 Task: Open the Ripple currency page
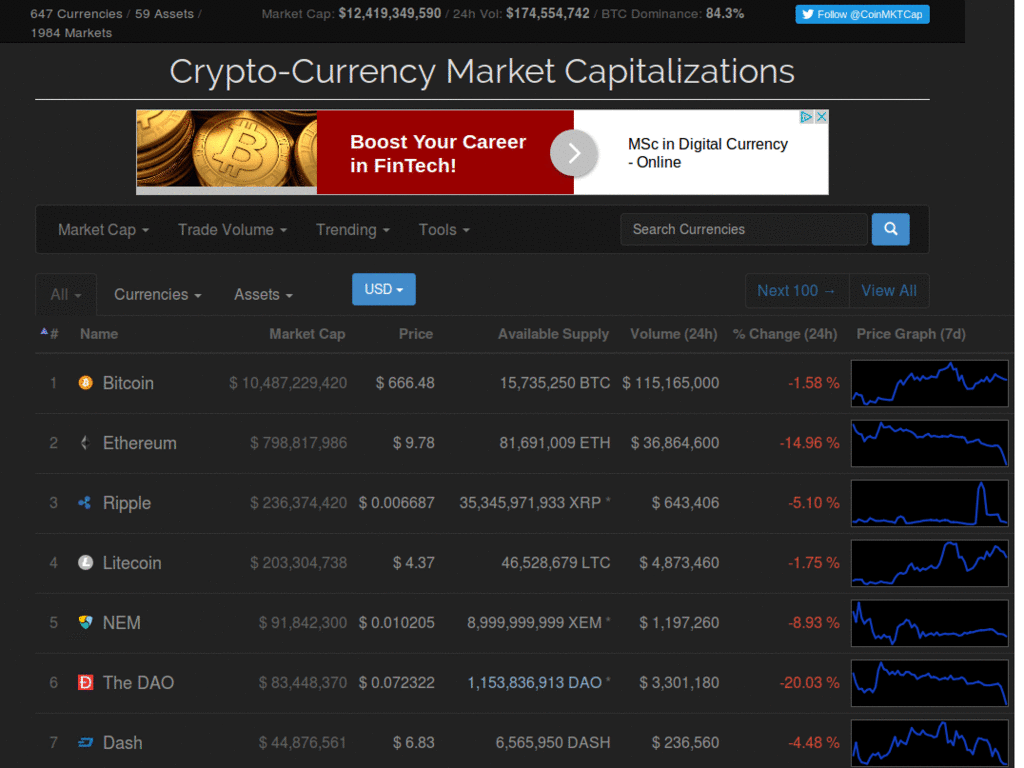[x=127, y=503]
